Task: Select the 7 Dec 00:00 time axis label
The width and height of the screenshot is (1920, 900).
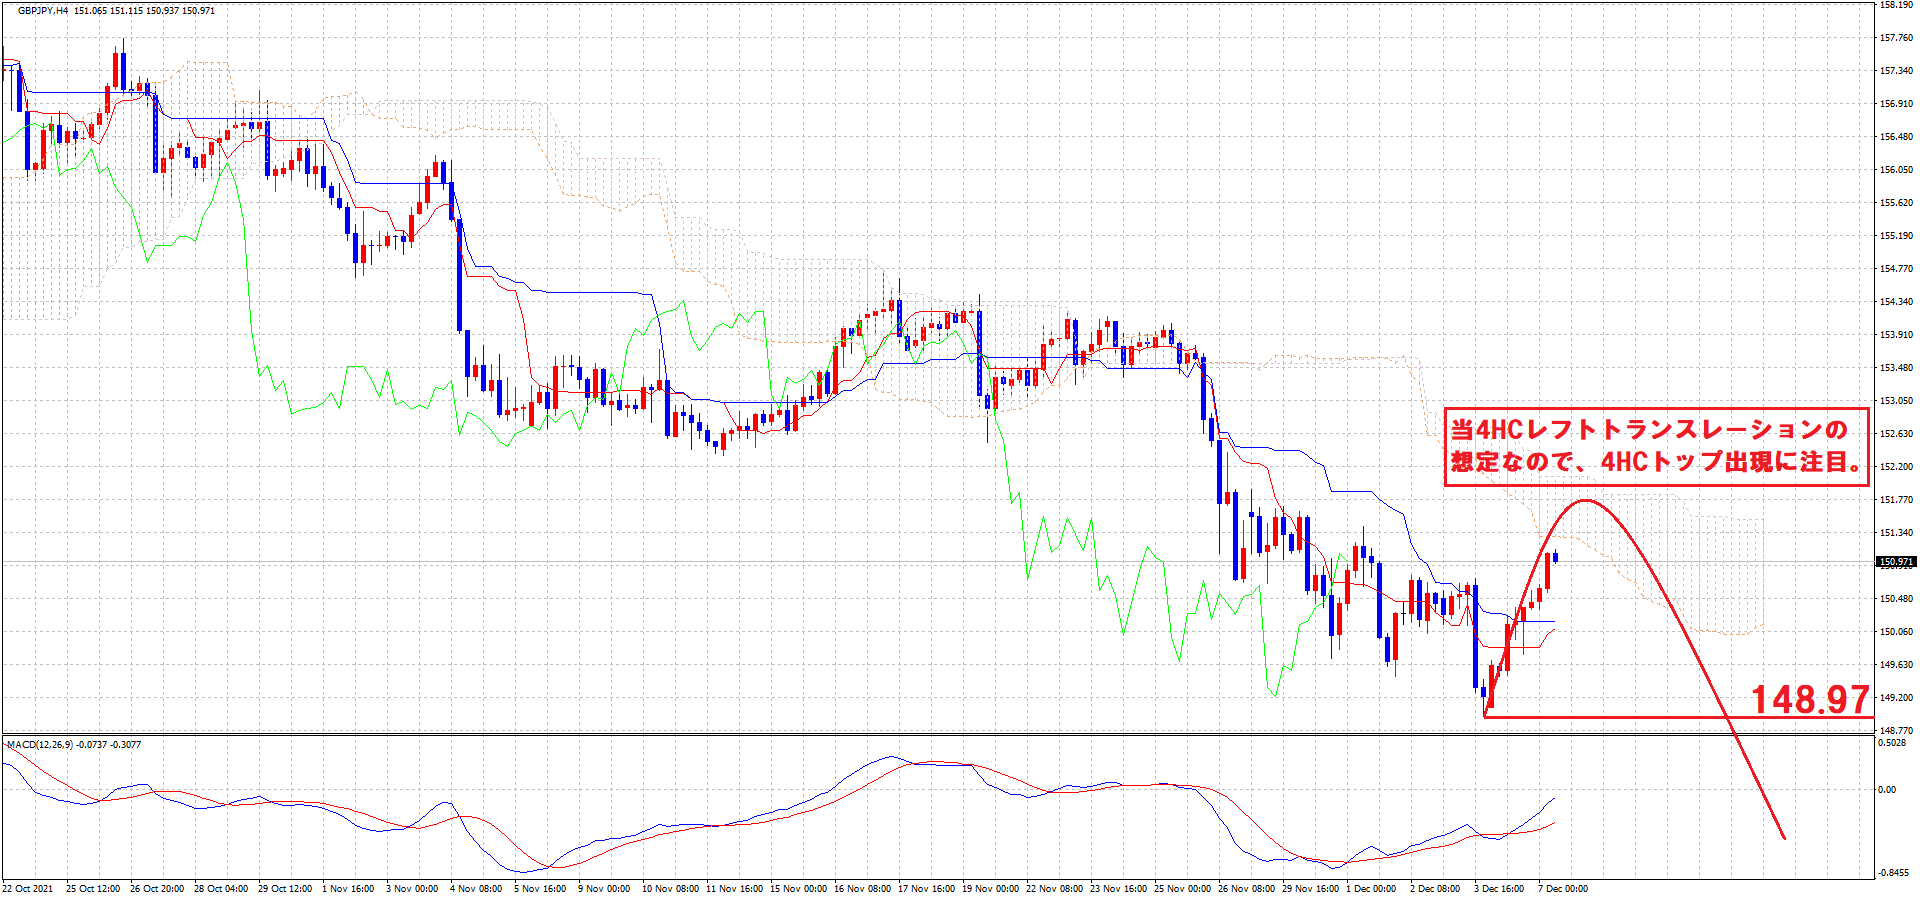Action: click(x=1562, y=889)
